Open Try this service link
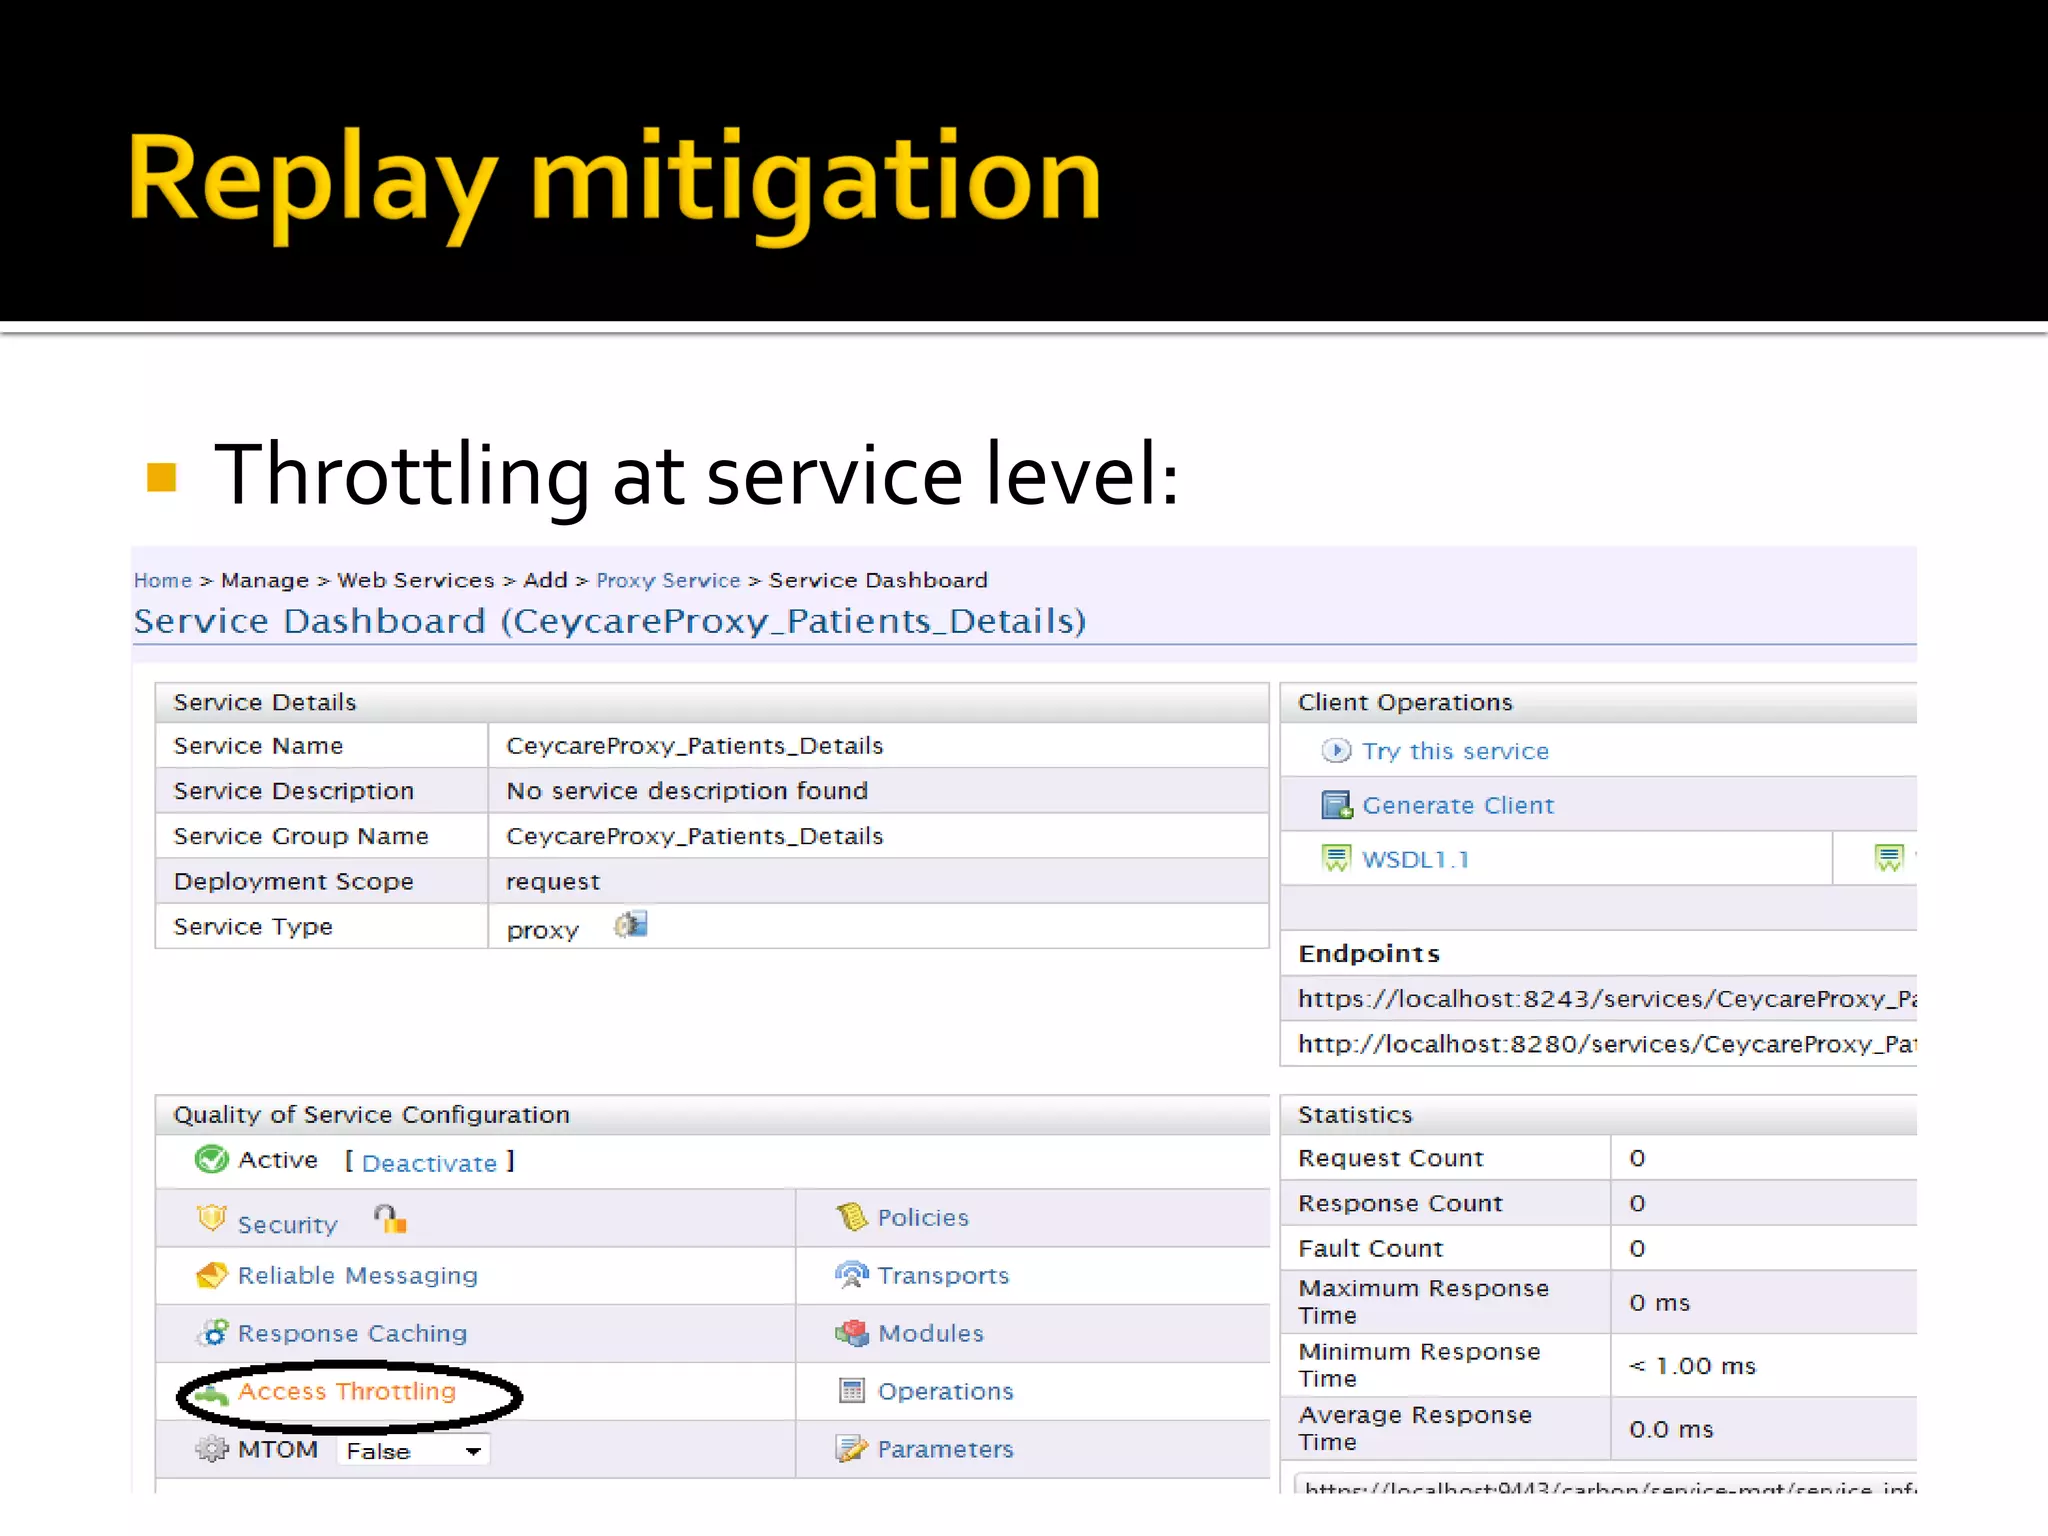 1455,751
